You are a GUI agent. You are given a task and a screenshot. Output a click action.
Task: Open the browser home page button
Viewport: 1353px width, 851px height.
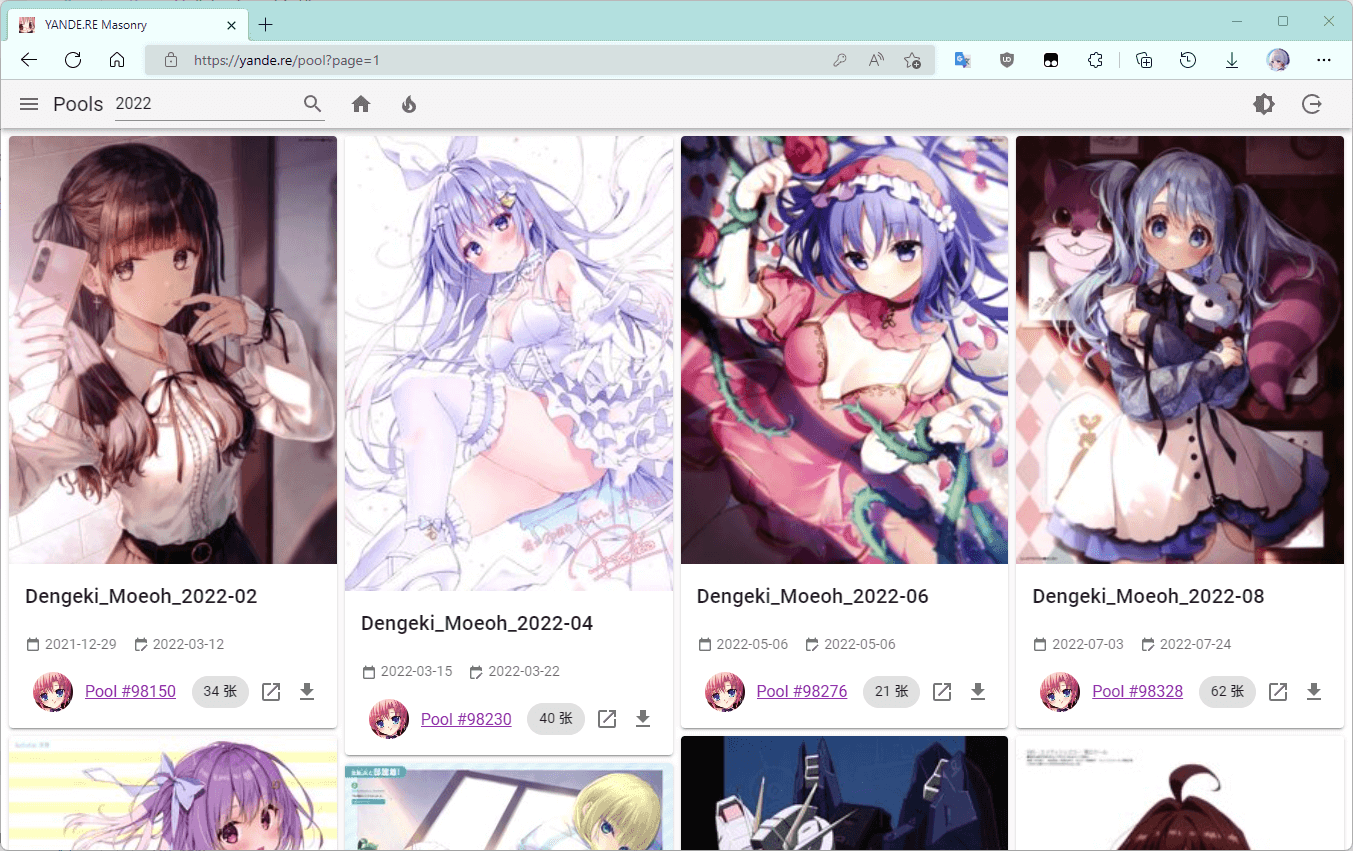[117, 60]
